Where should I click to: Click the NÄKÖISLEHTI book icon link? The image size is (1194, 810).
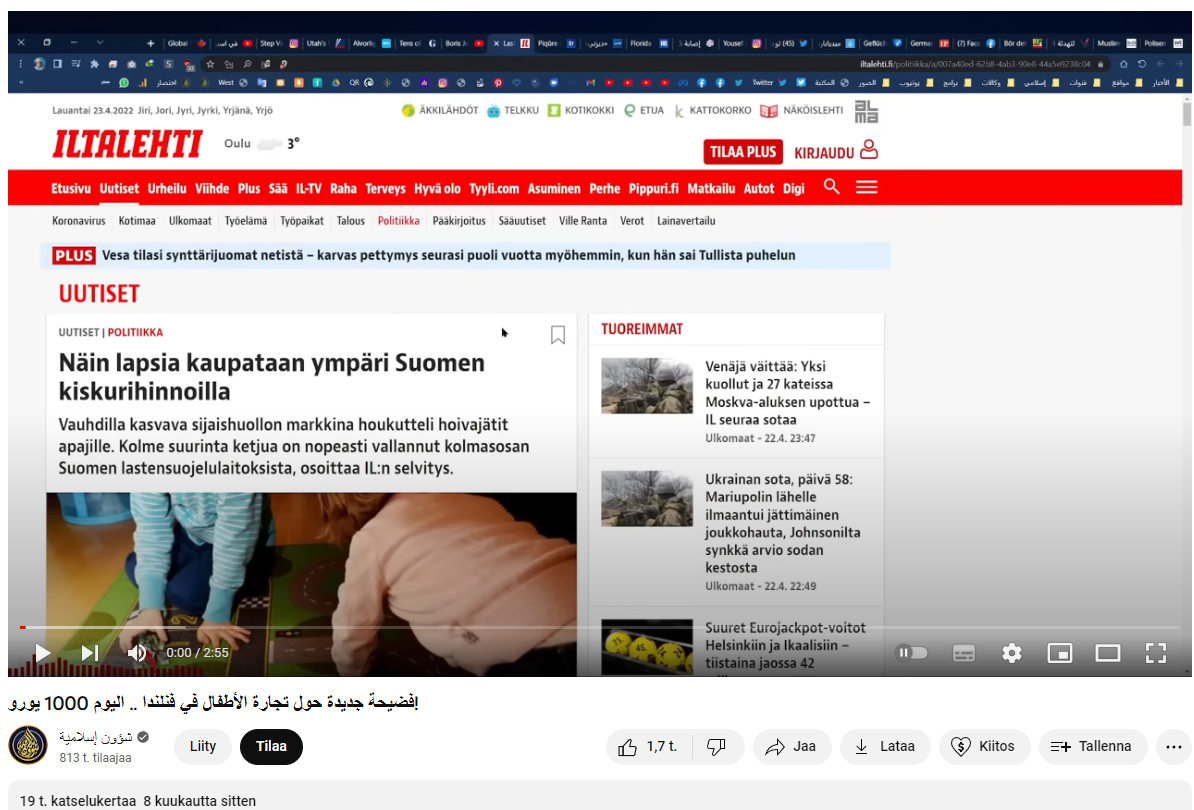(801, 110)
